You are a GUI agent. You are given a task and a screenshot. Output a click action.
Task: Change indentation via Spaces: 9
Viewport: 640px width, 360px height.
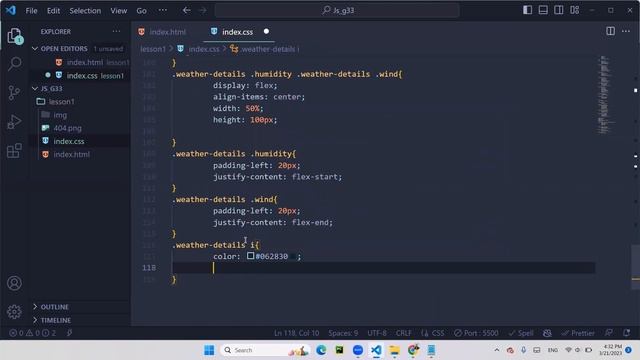[343, 333]
